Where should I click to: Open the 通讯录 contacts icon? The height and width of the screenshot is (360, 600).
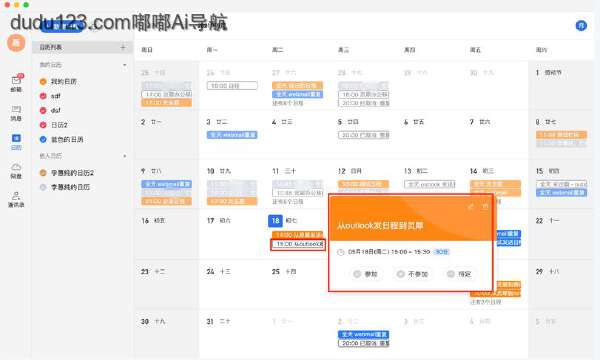pyautogui.click(x=16, y=199)
